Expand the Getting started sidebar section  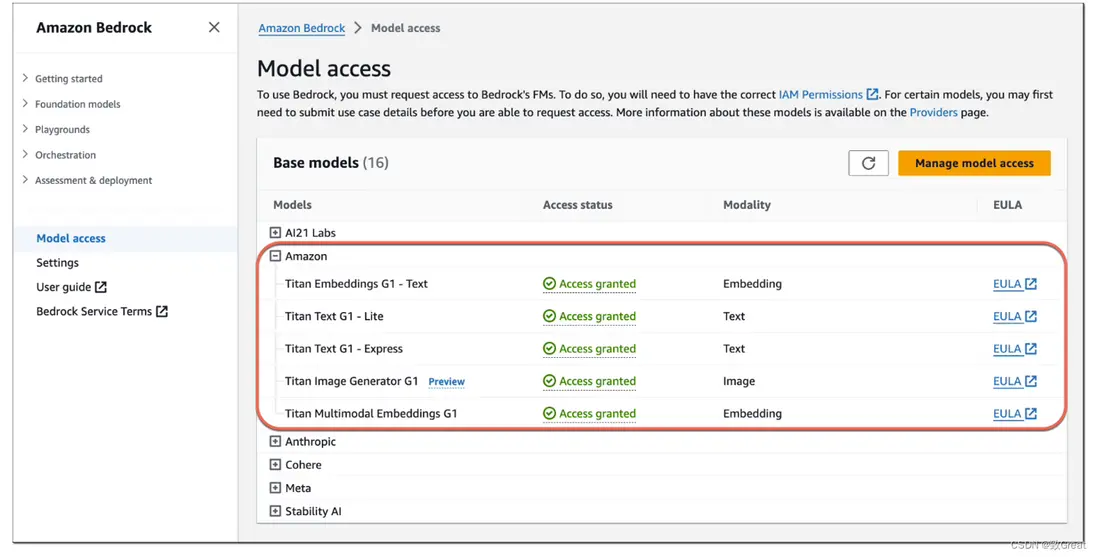25,78
